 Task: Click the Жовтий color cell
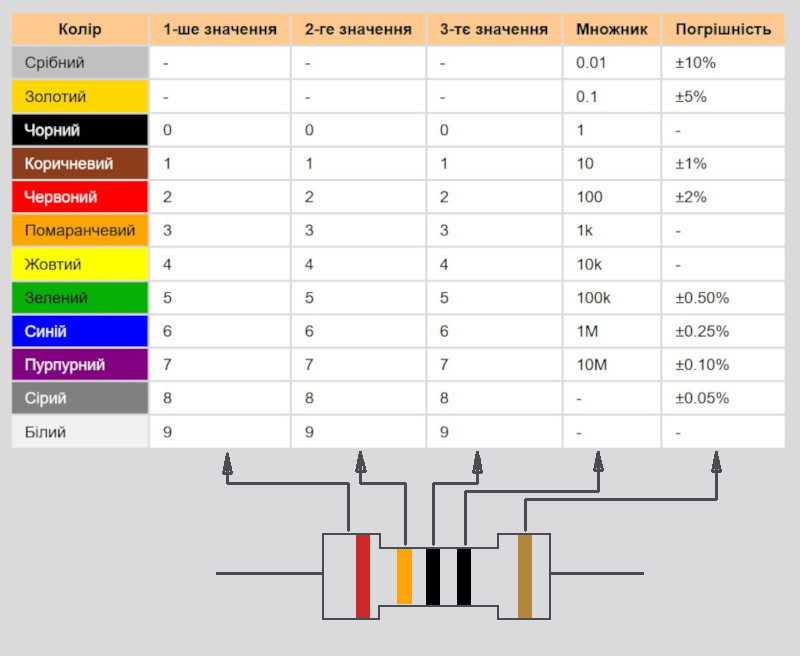tap(80, 265)
